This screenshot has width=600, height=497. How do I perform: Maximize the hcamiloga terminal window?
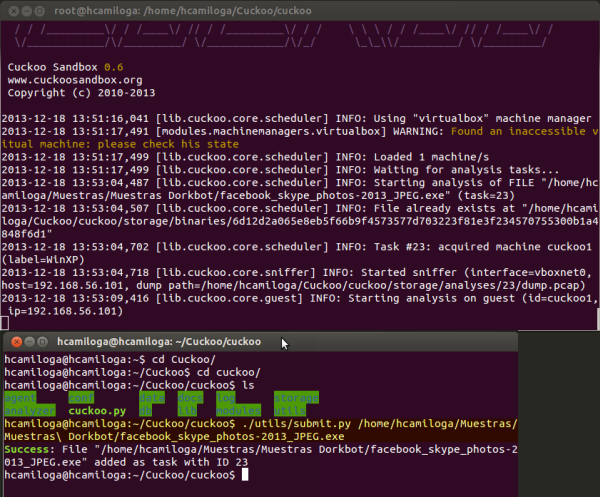click(x=42, y=342)
